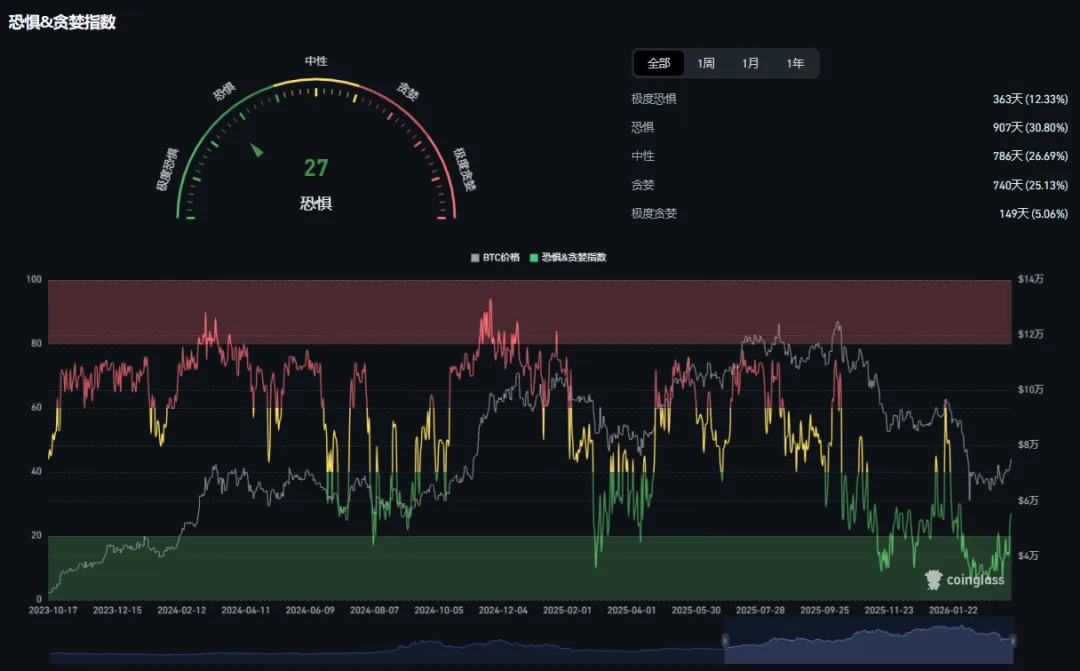
Task: Click the 极度恐惧 statistics row
Action: 849,99
